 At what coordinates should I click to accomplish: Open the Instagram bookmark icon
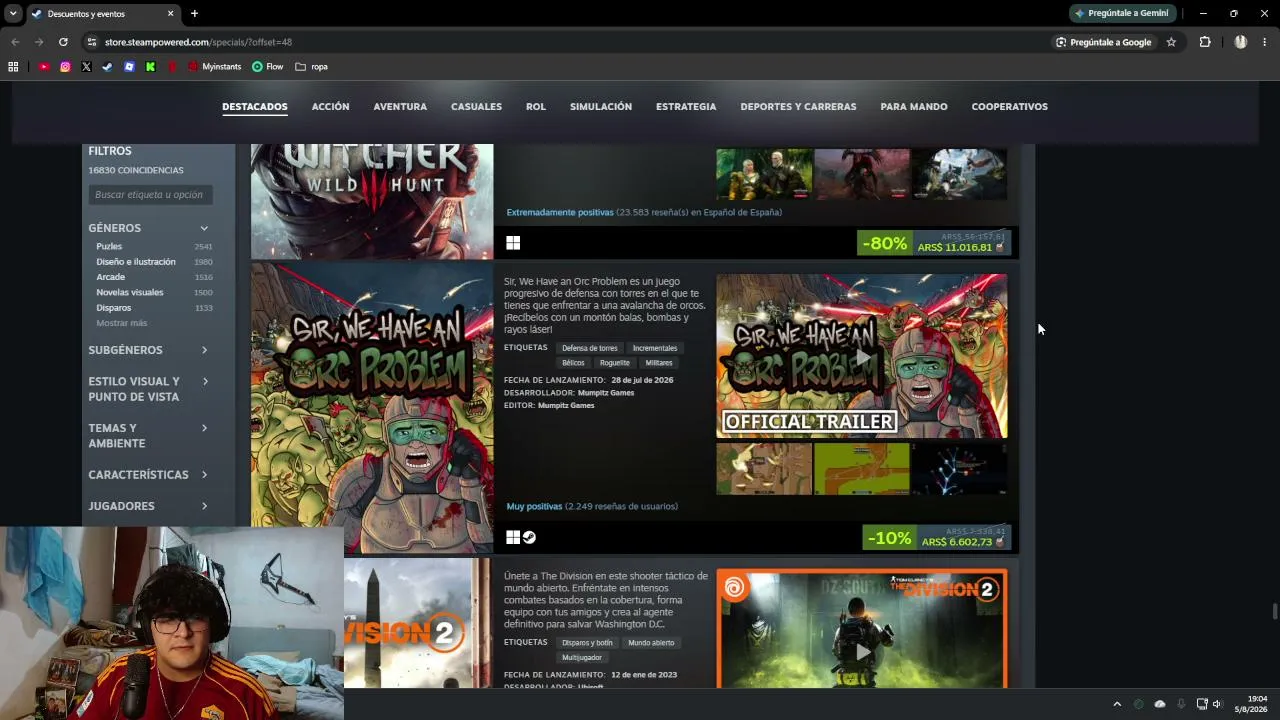65,67
